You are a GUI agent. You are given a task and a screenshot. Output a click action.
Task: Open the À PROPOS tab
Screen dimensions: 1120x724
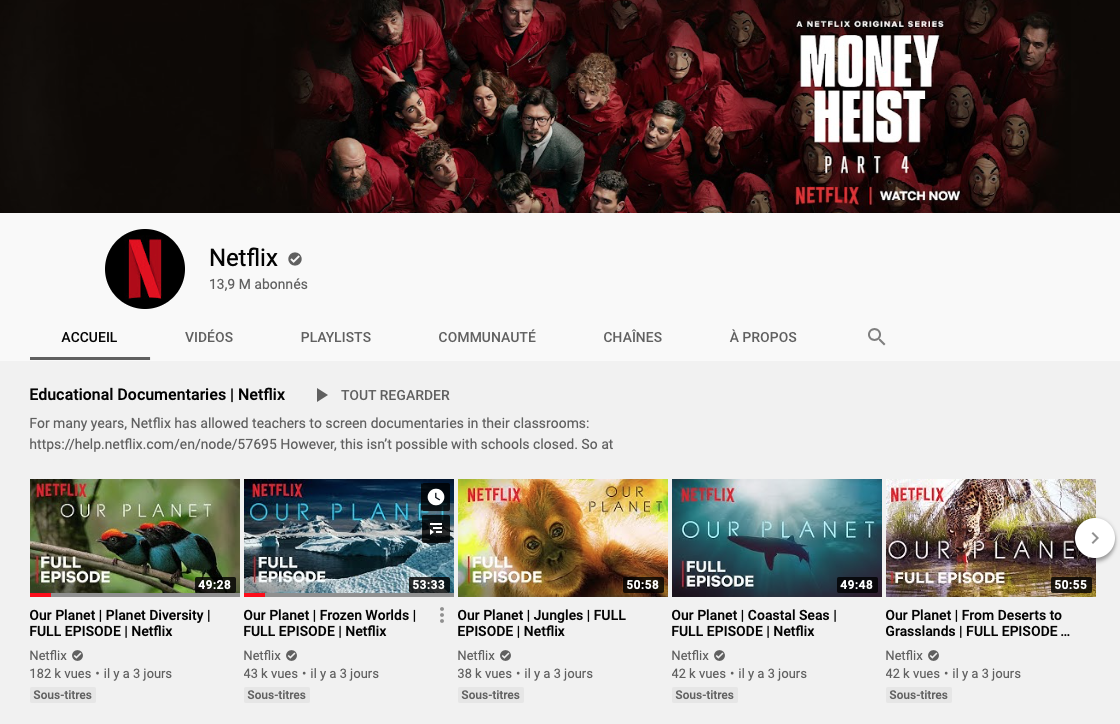coord(763,337)
